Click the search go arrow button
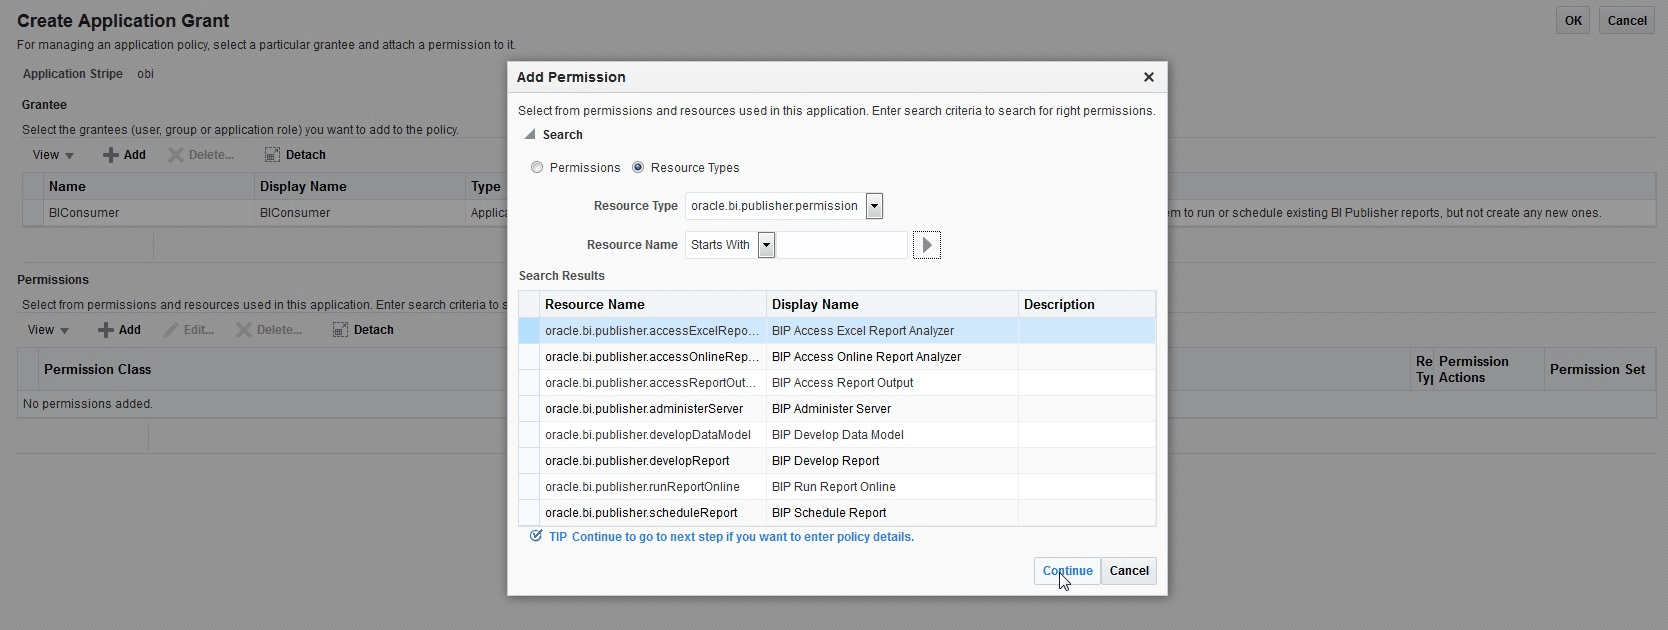The image size is (1668, 630). pos(926,245)
